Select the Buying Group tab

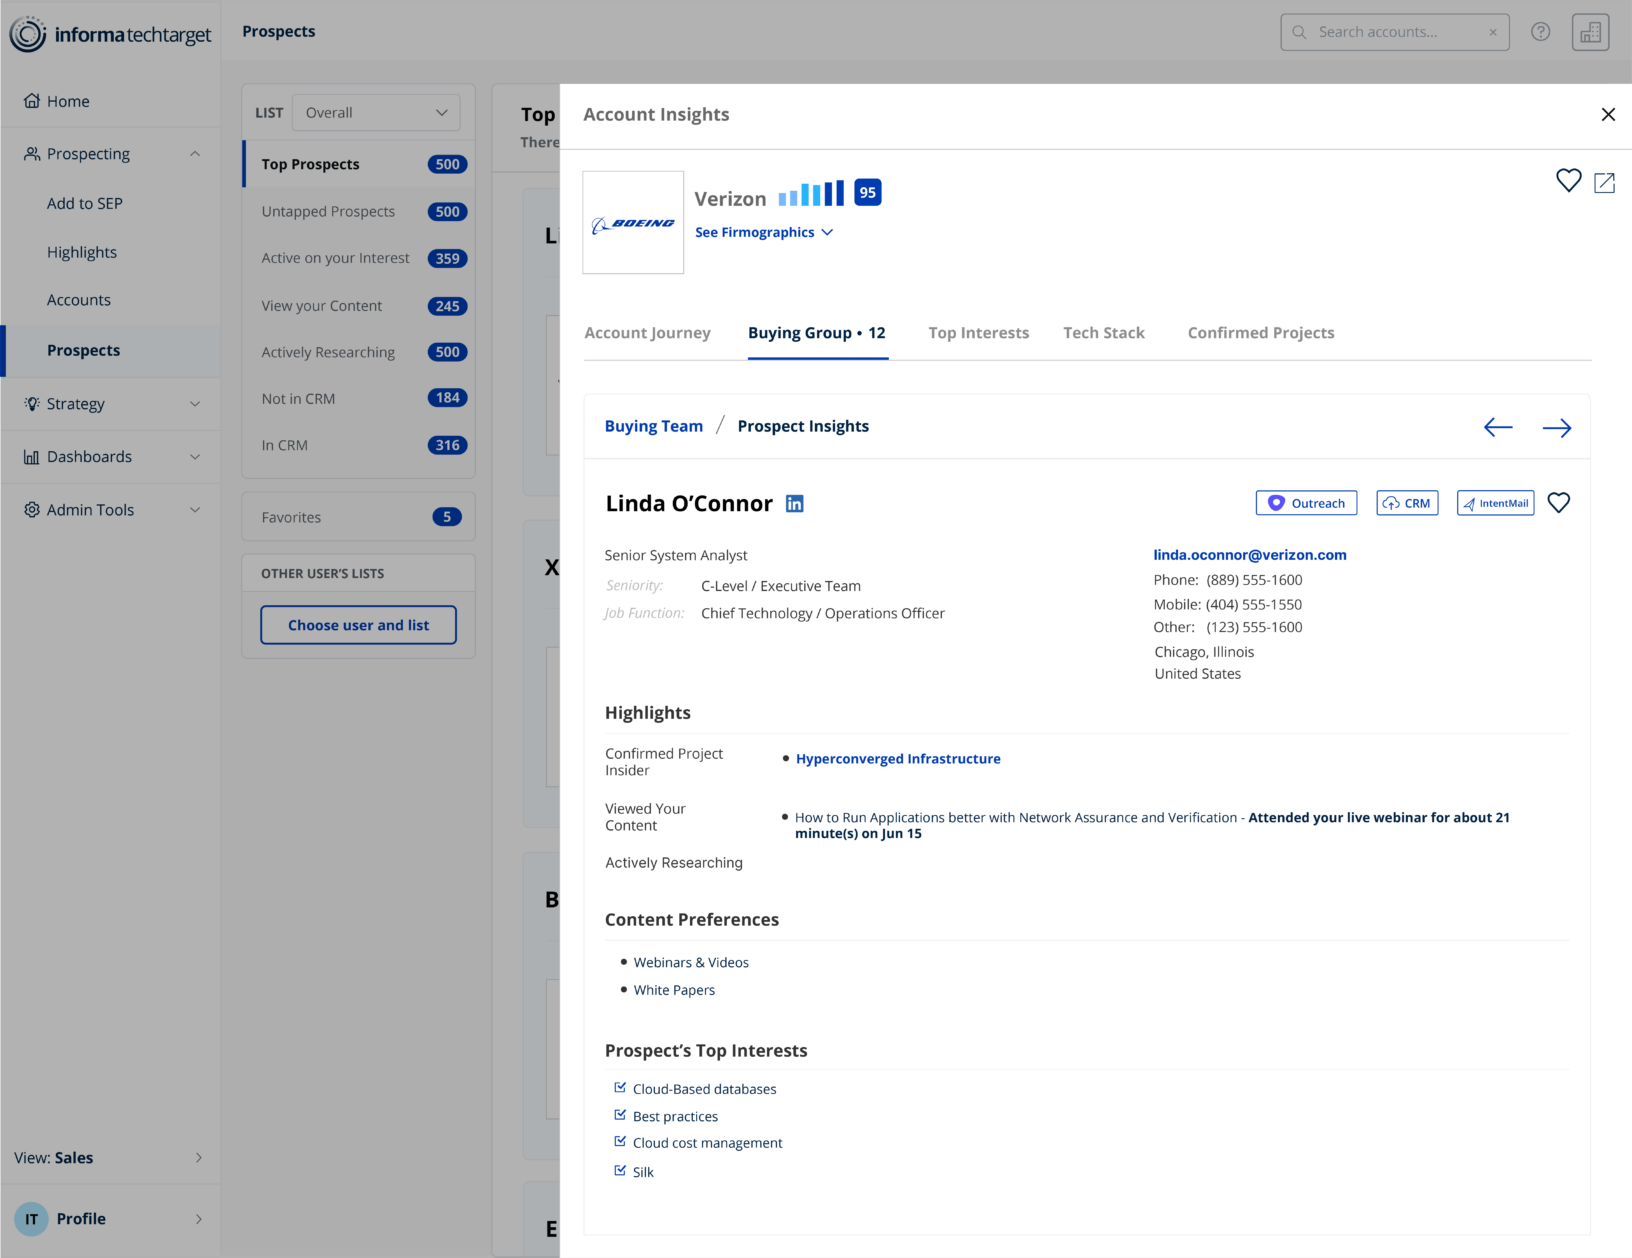click(817, 333)
